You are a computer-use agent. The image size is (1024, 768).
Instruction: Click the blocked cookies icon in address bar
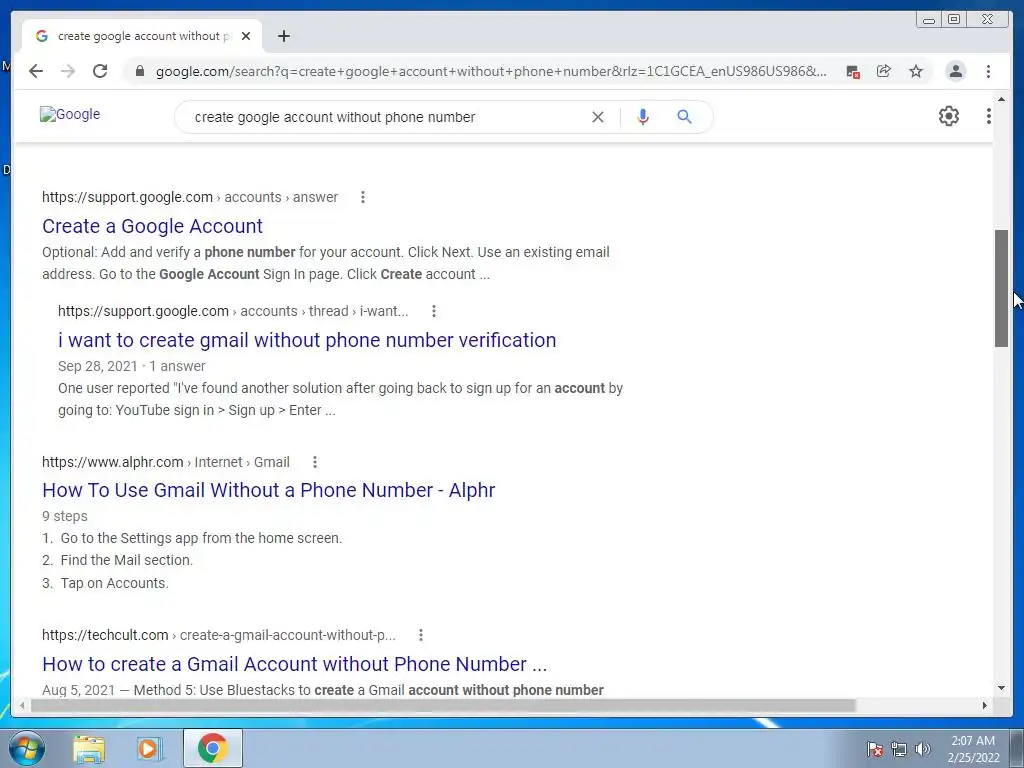tap(852, 71)
